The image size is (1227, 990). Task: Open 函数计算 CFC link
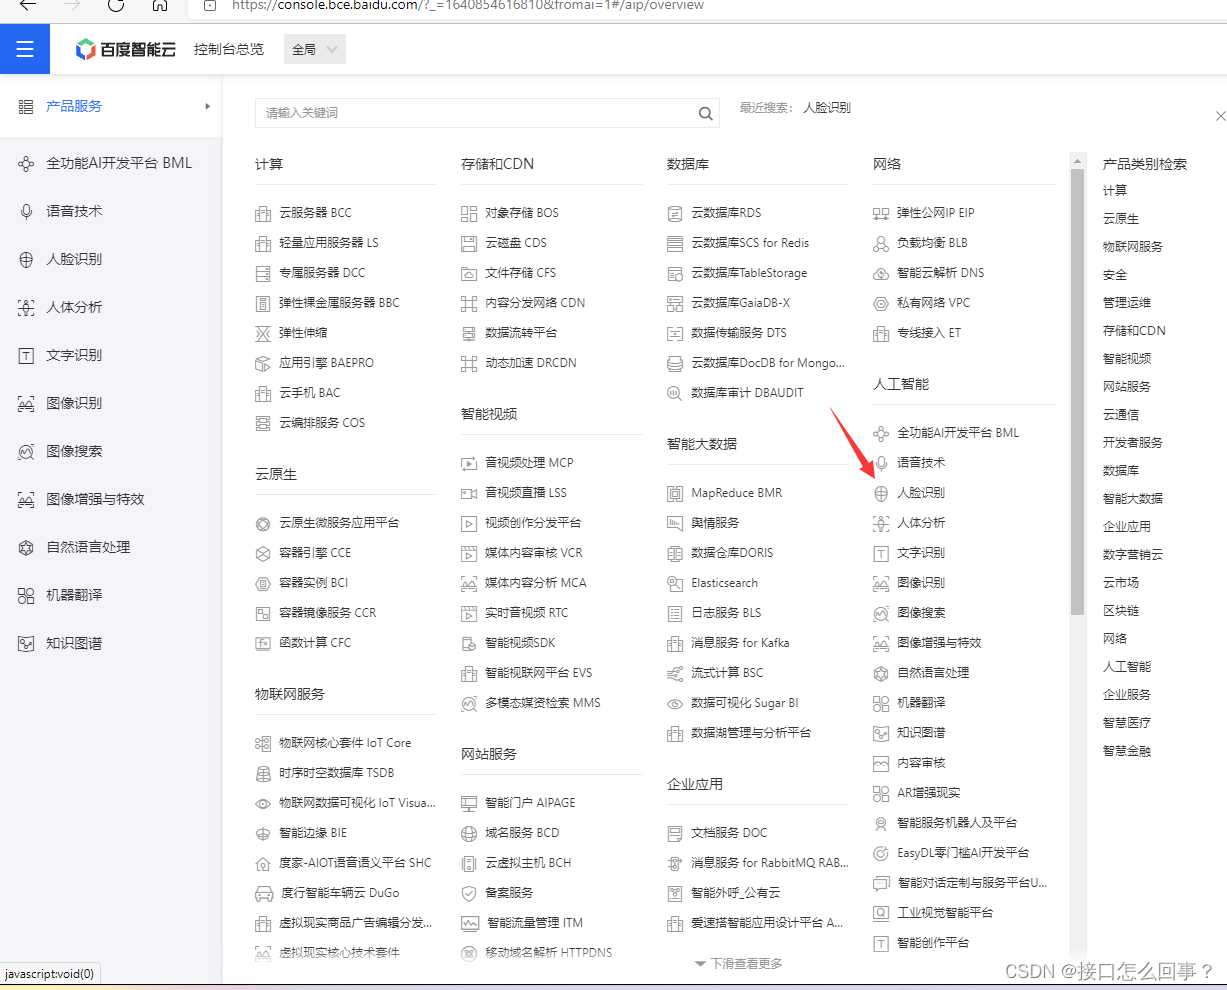click(315, 643)
